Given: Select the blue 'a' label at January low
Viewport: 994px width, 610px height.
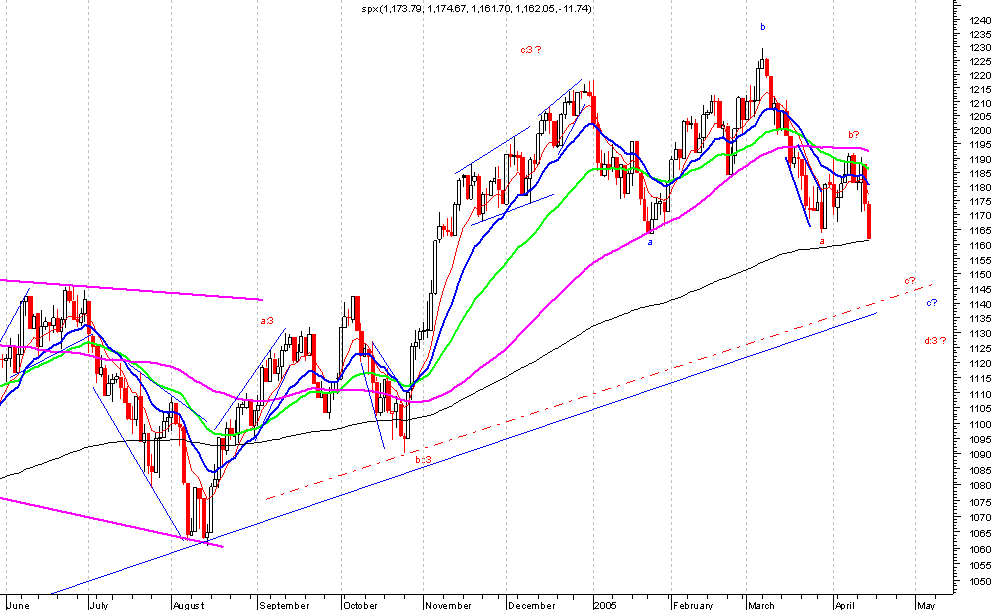Looking at the screenshot, I should click(650, 242).
